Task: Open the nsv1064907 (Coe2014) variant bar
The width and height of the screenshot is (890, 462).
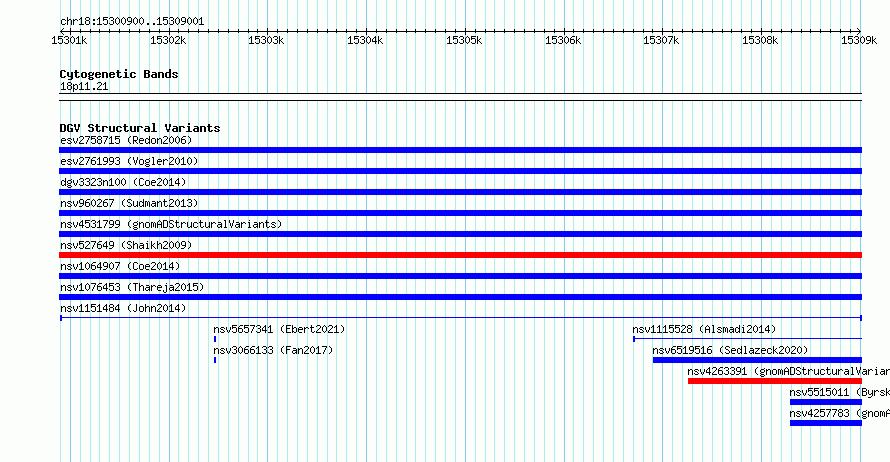Action: tap(460, 276)
